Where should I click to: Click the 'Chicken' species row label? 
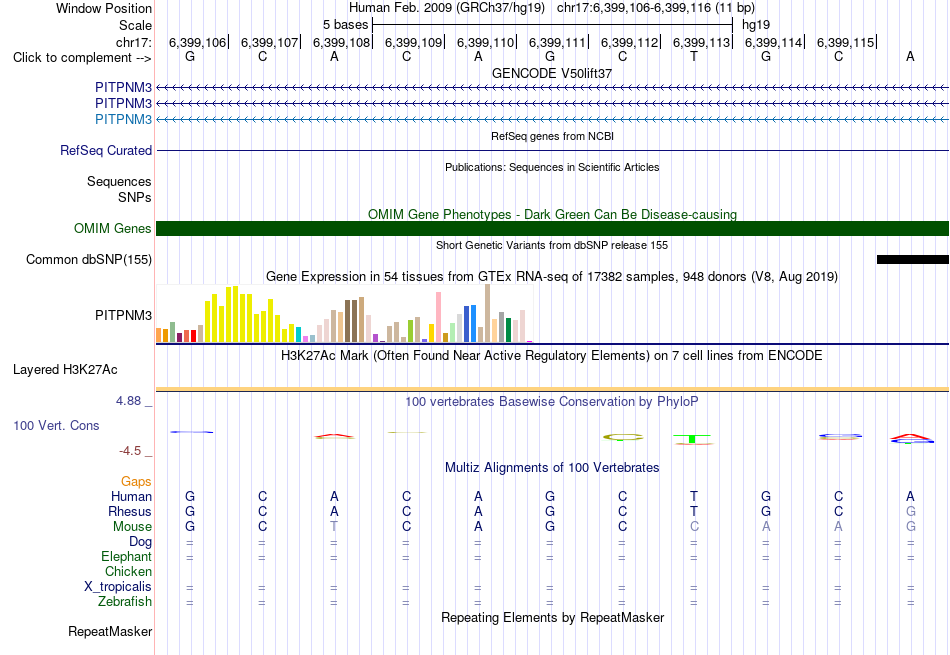(128, 571)
